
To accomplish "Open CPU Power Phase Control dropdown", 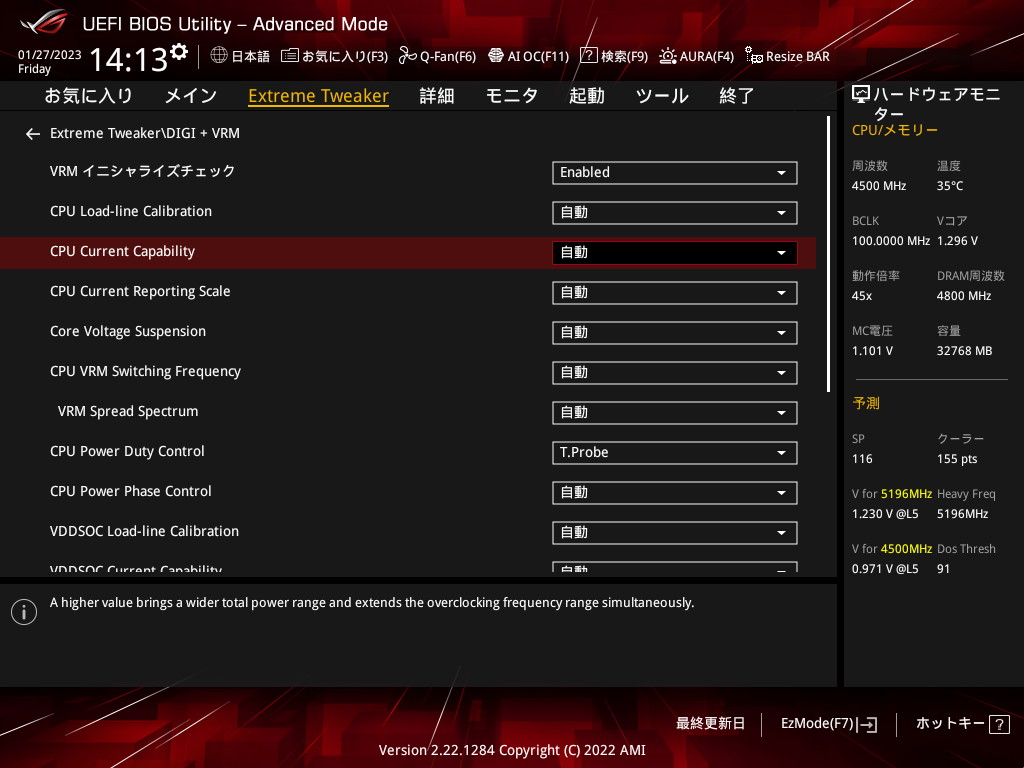I will click(675, 492).
